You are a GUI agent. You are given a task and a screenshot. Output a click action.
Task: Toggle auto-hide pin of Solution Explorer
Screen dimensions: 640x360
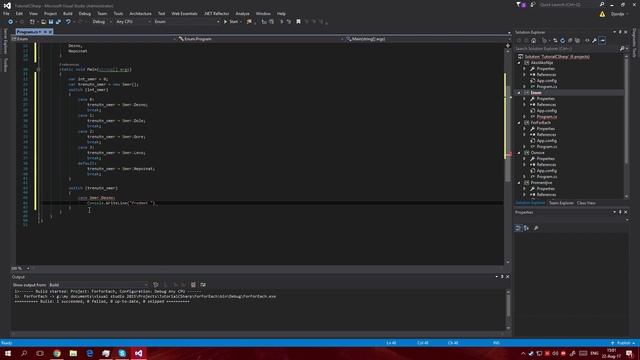(620, 32)
